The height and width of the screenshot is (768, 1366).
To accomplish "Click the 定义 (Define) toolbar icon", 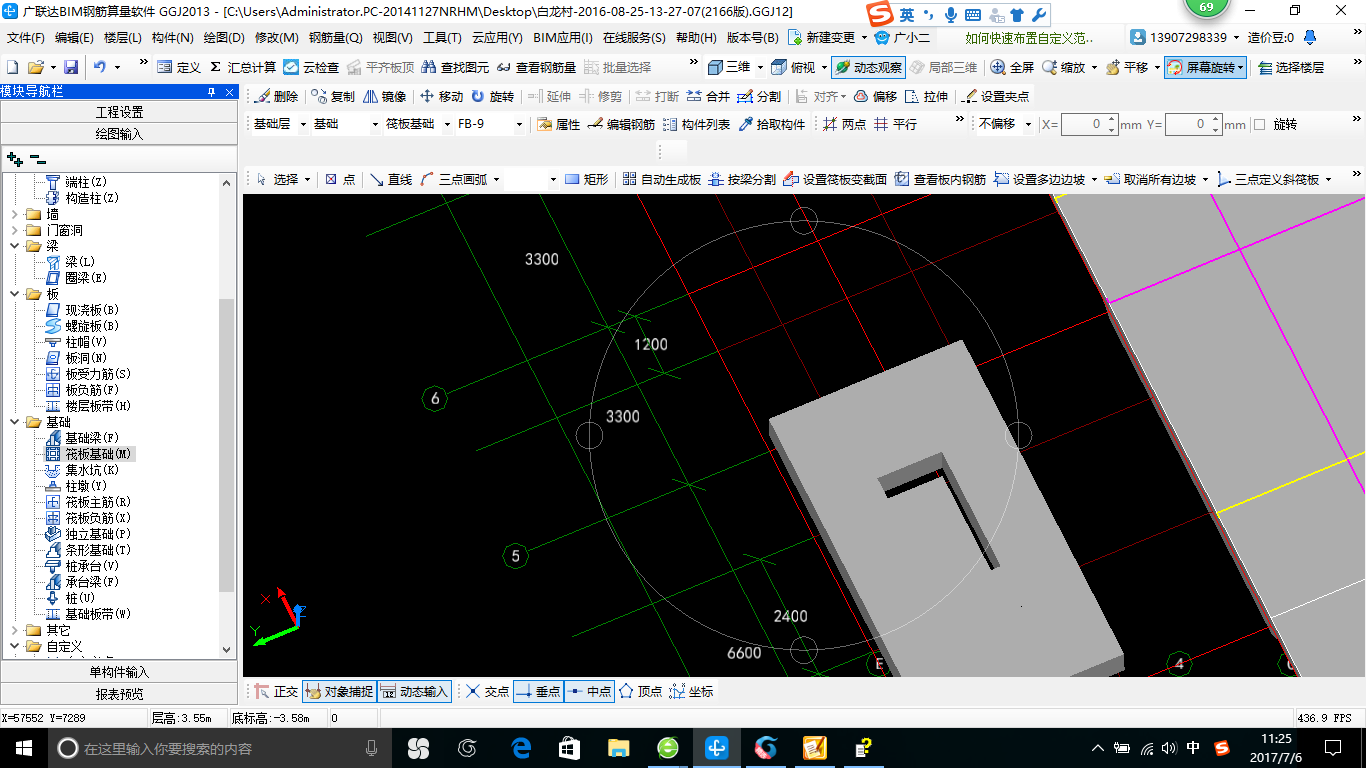I will (179, 67).
